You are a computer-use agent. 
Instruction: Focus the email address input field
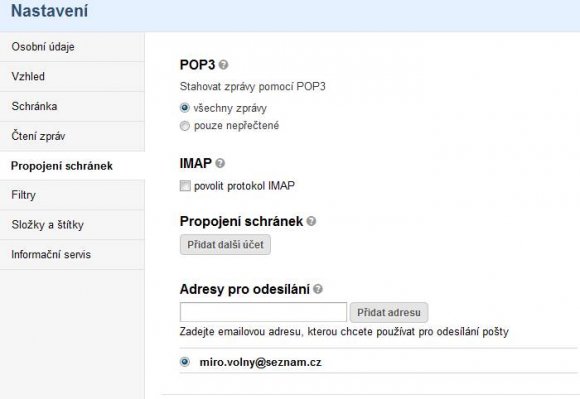tap(263, 312)
